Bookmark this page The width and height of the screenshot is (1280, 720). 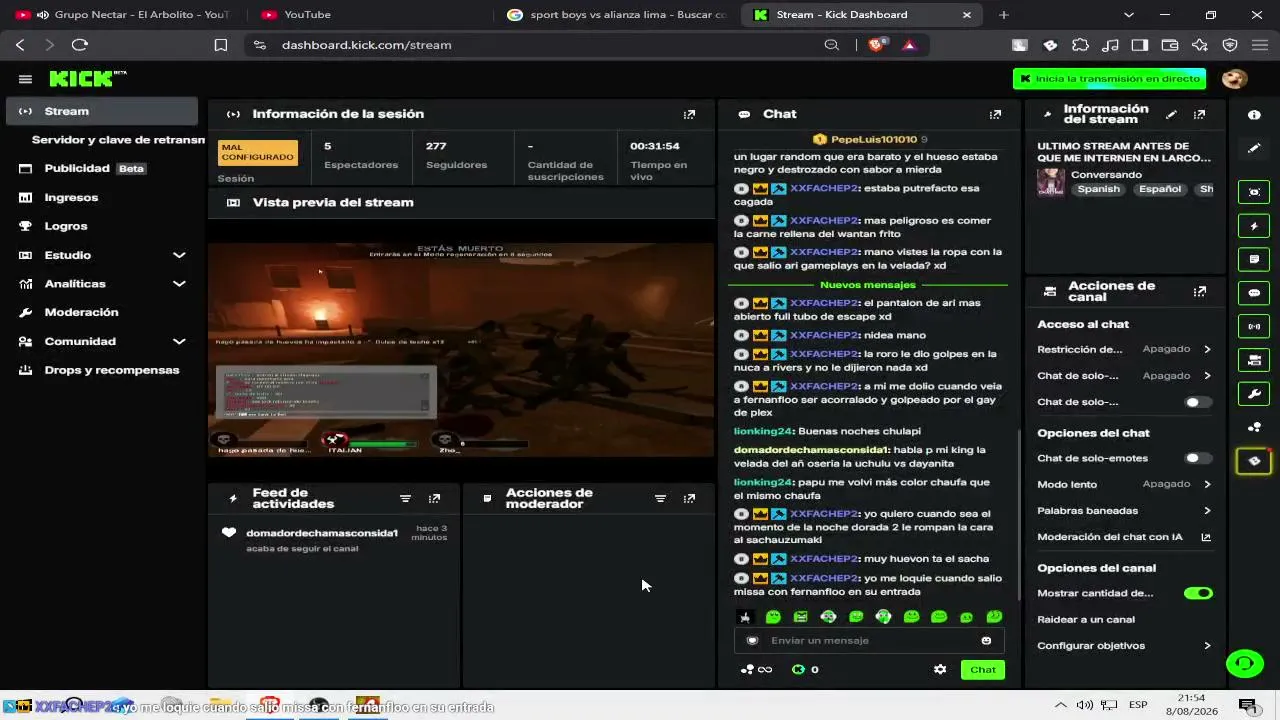[x=221, y=44]
